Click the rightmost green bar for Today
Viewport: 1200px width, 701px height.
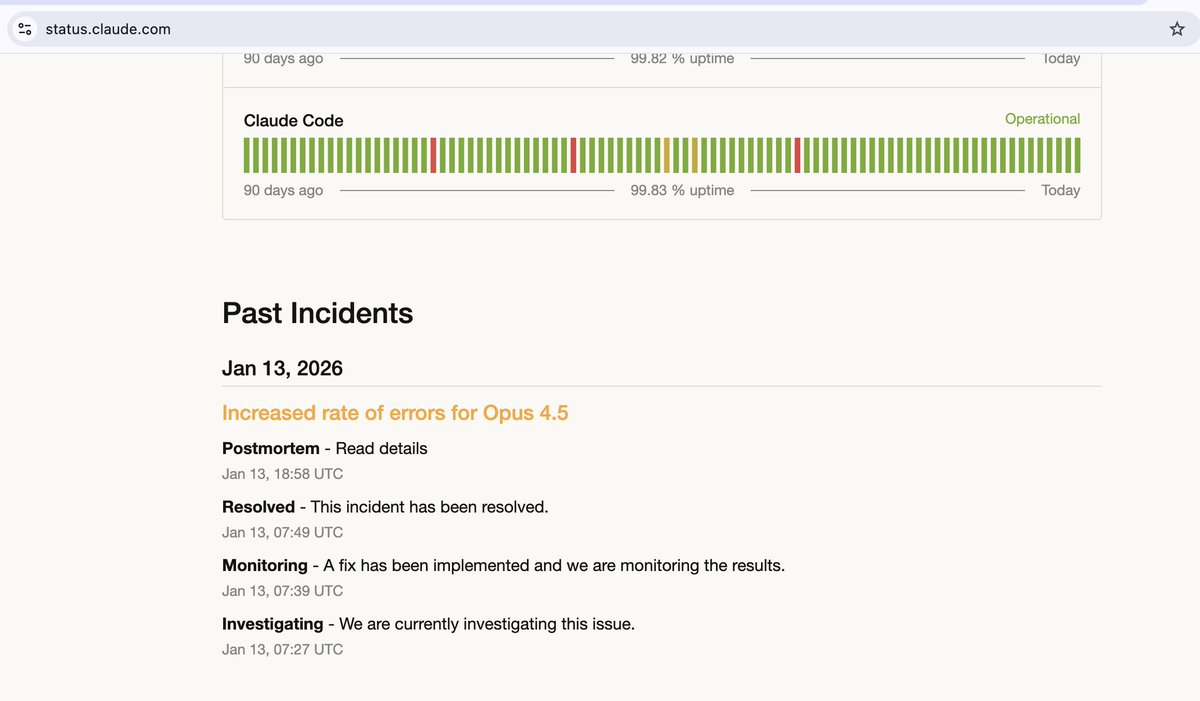1077,155
